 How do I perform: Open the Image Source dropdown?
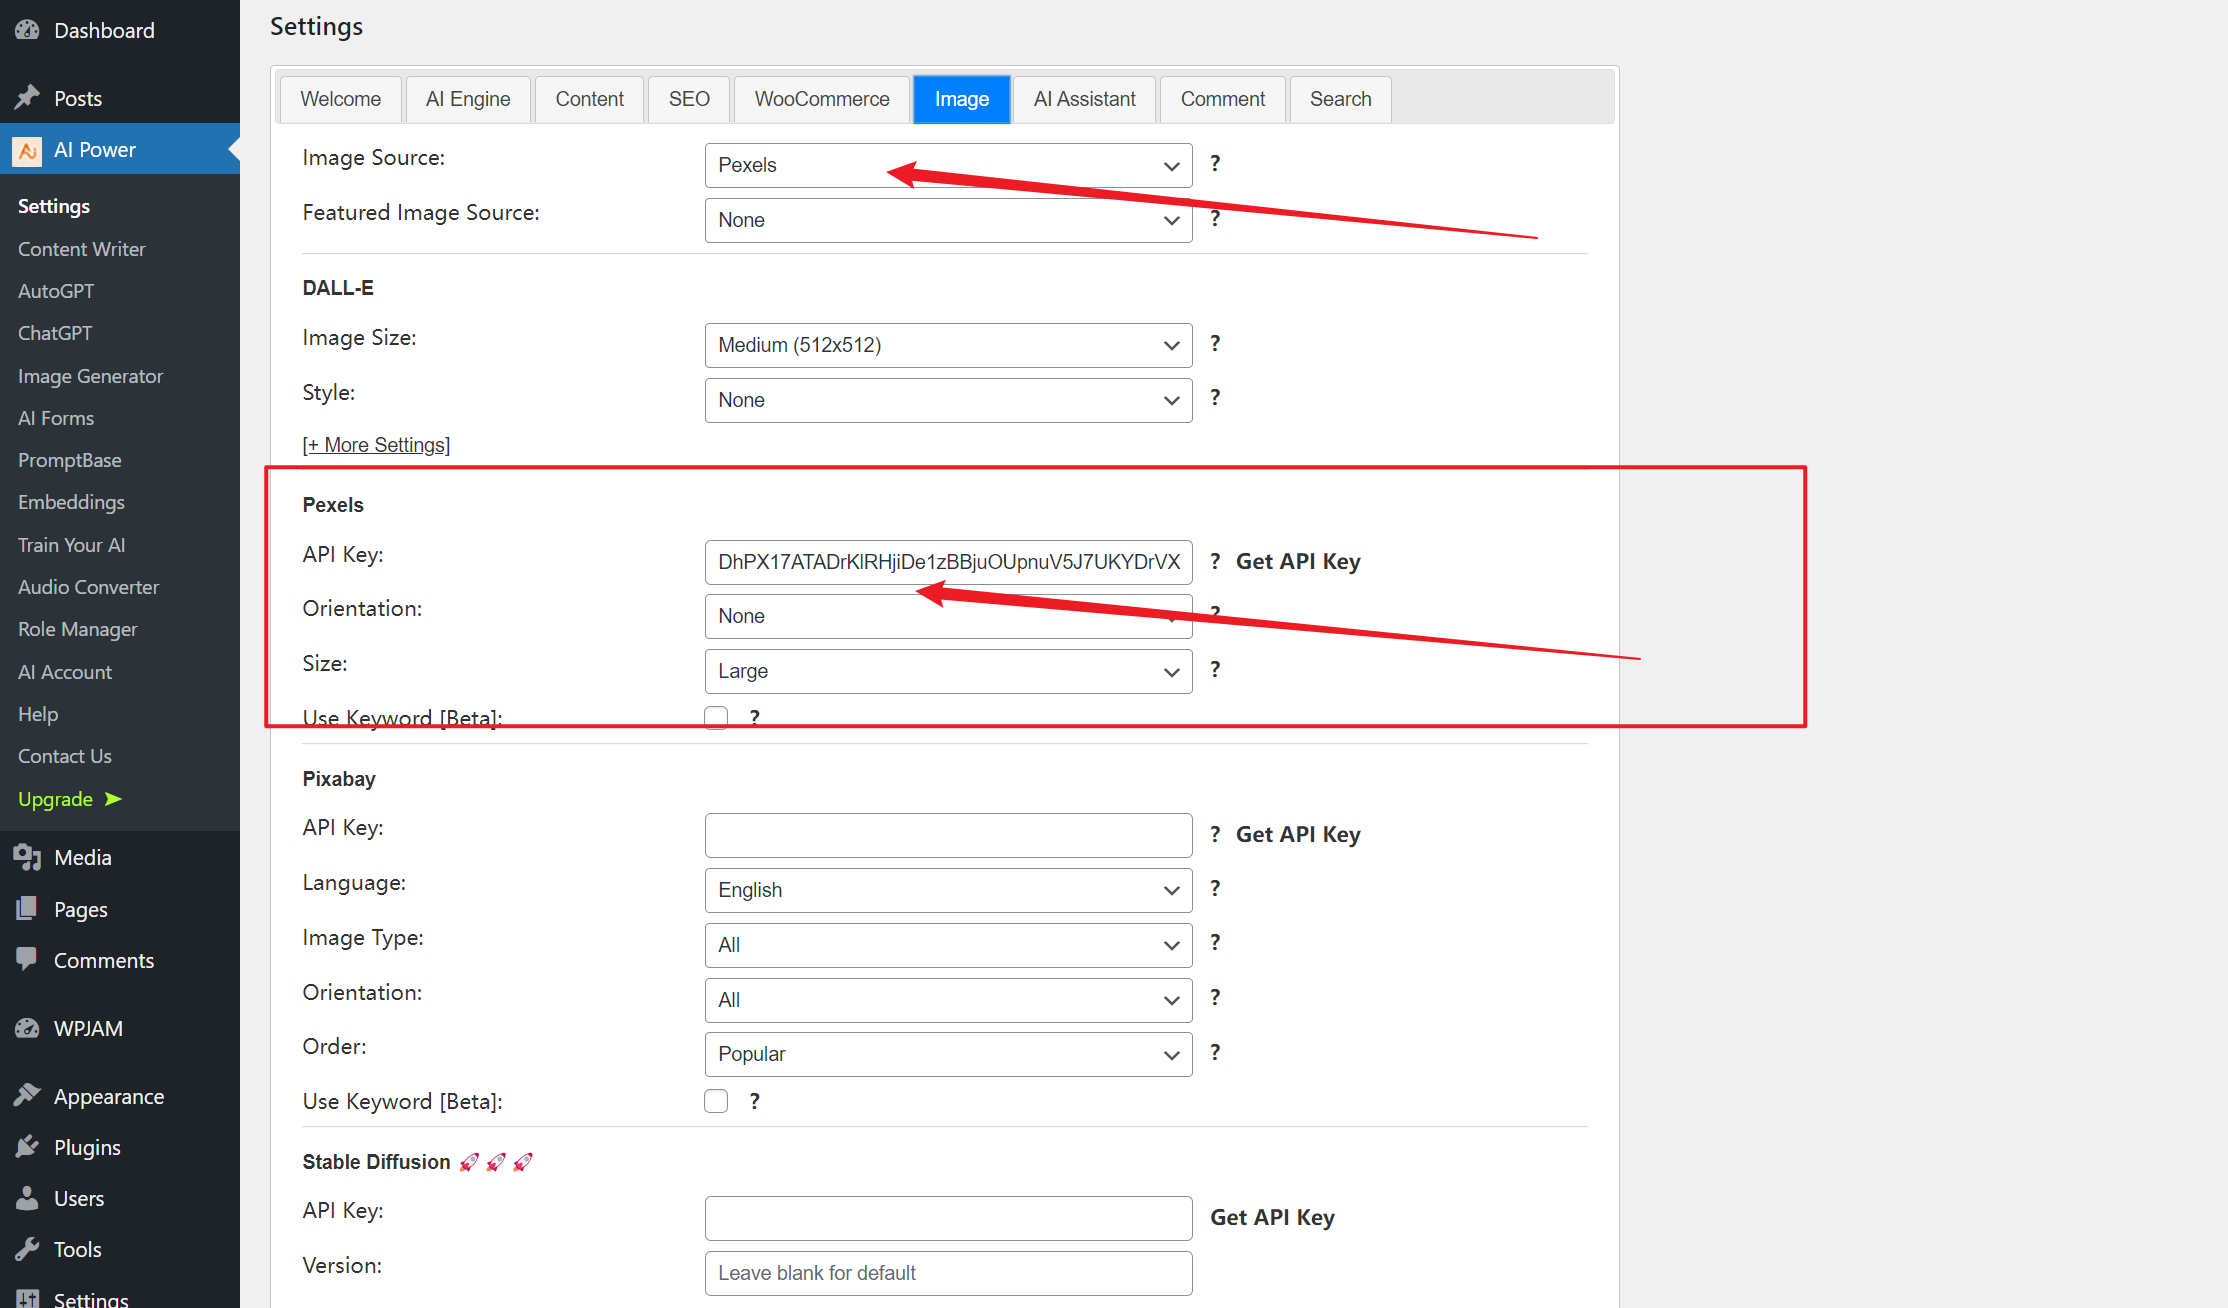[947, 165]
